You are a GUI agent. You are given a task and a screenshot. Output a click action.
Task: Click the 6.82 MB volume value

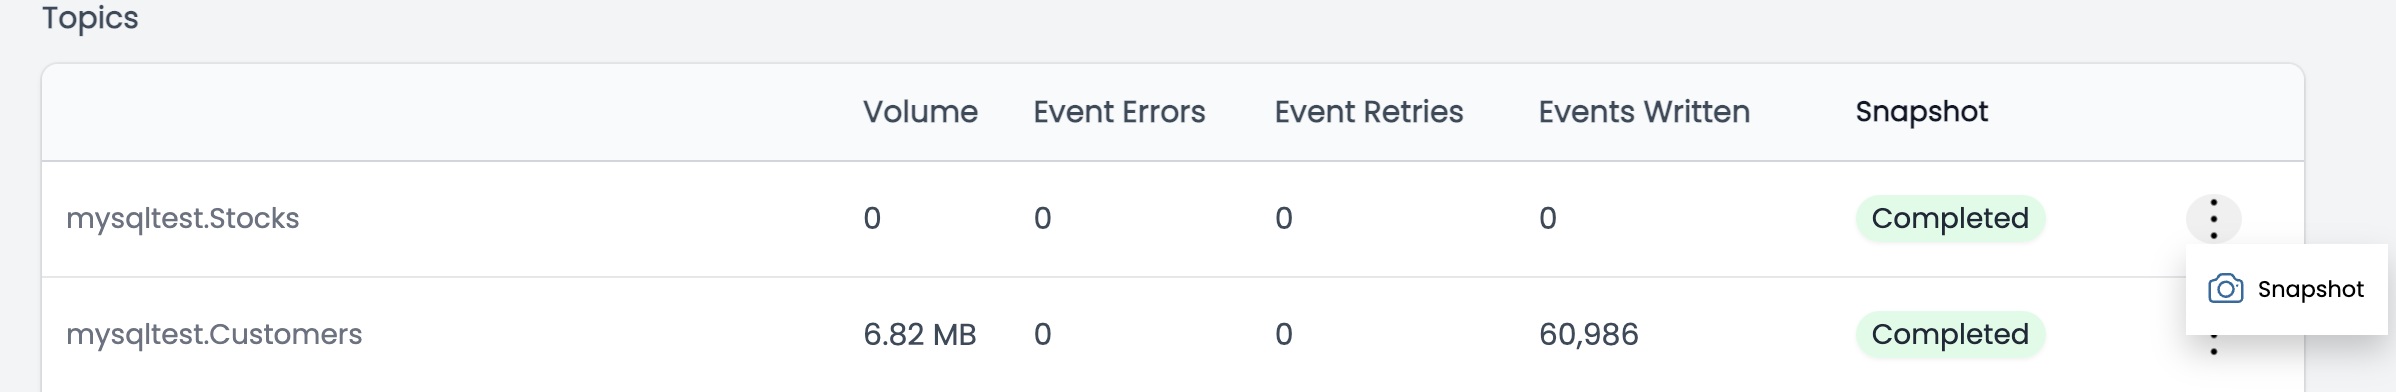point(919,334)
